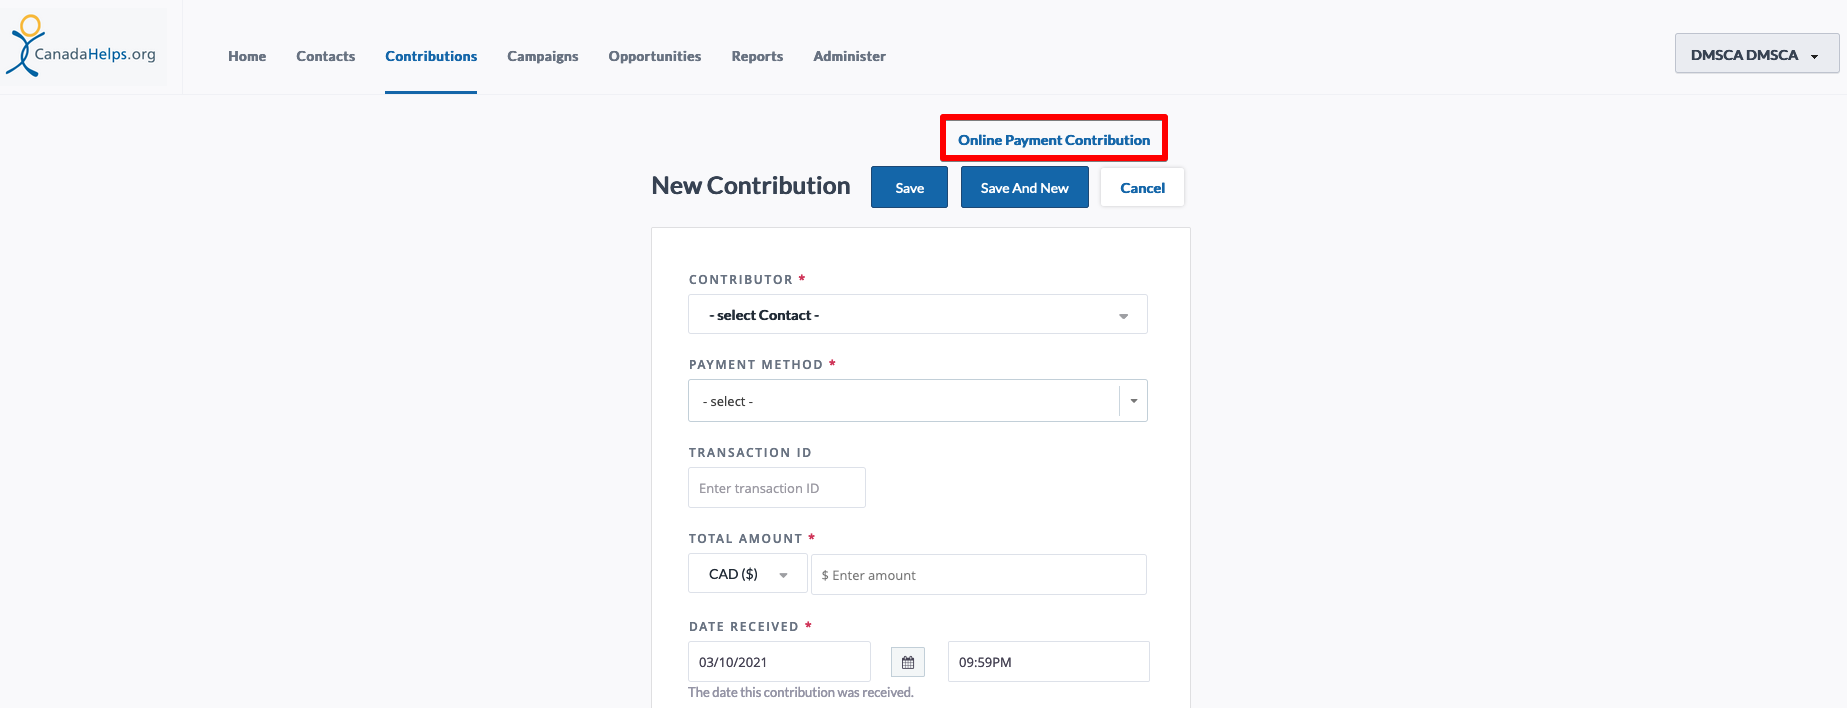The height and width of the screenshot is (708, 1847).
Task: Open the CAD ($) currency dropdown
Action: tap(747, 574)
